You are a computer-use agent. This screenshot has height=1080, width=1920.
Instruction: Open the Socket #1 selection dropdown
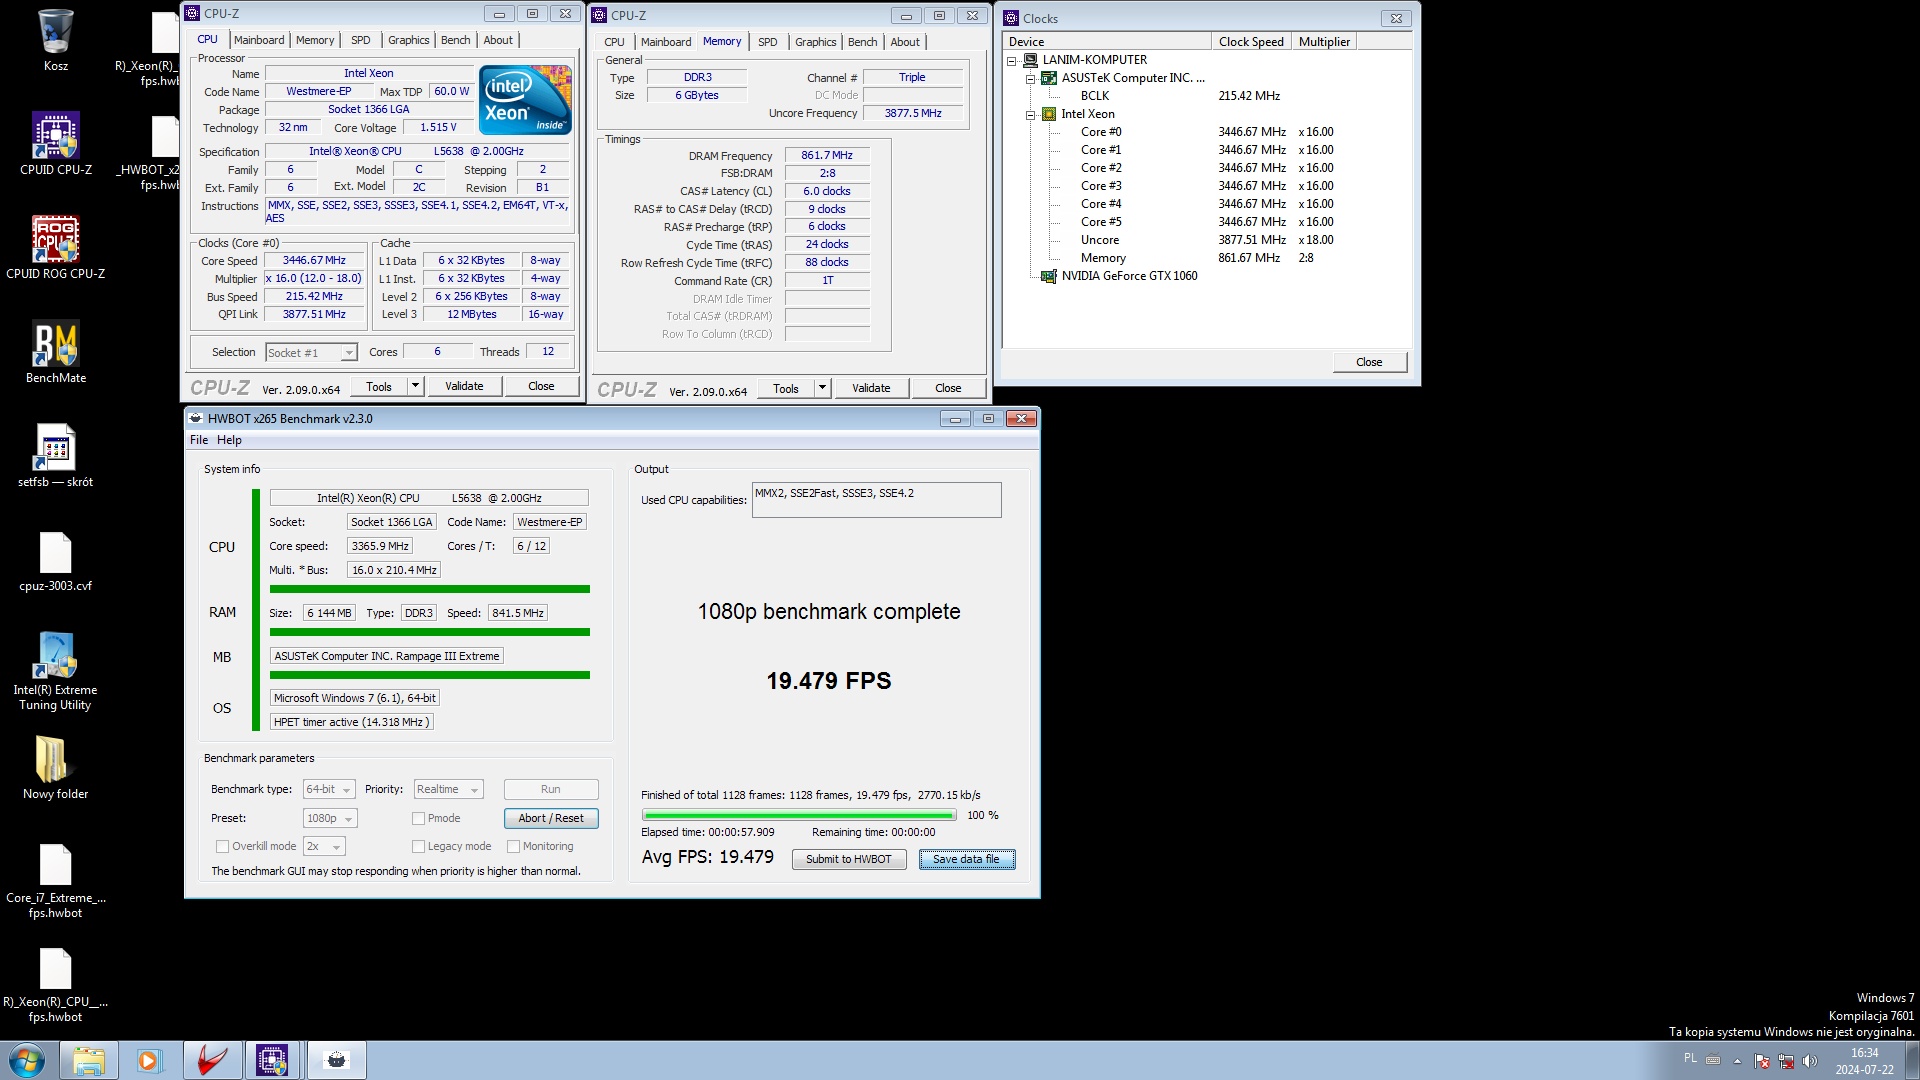tap(311, 352)
